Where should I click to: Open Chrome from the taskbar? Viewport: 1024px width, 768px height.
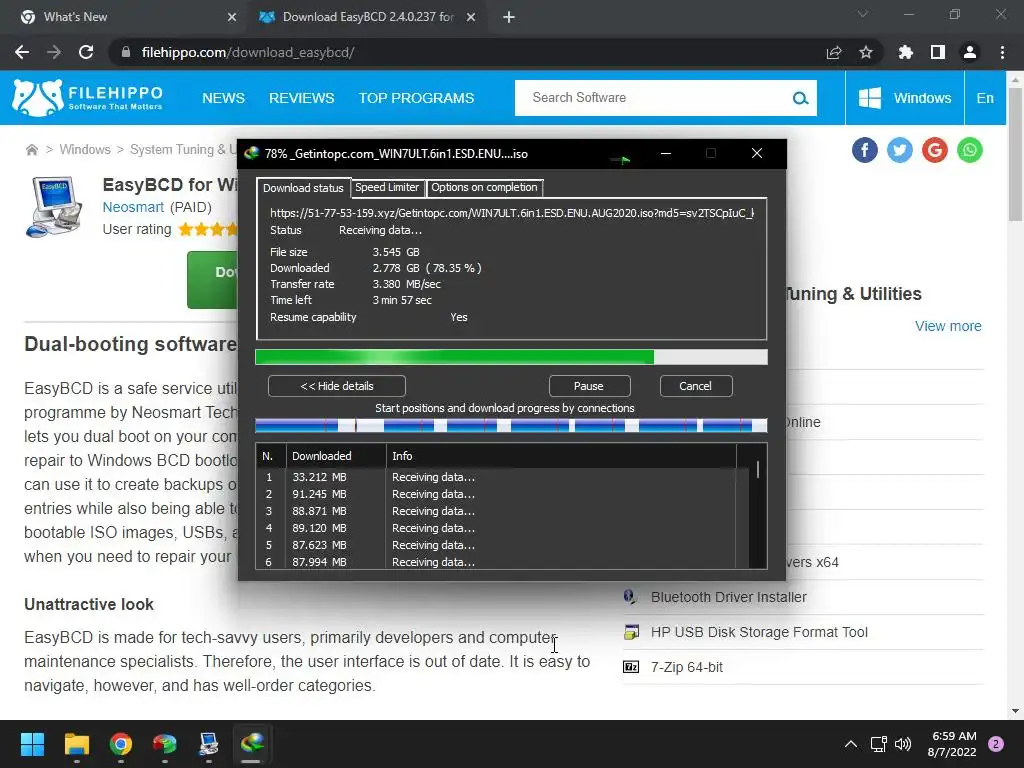point(121,744)
